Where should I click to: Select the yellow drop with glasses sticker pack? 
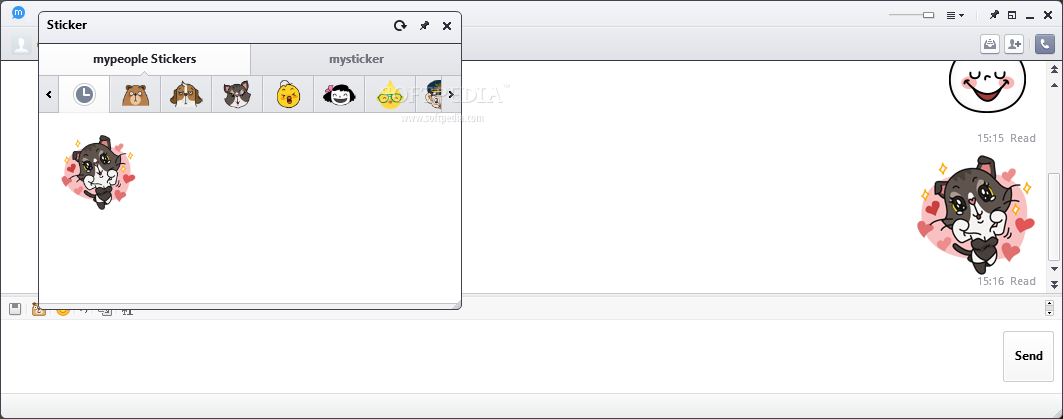point(390,94)
